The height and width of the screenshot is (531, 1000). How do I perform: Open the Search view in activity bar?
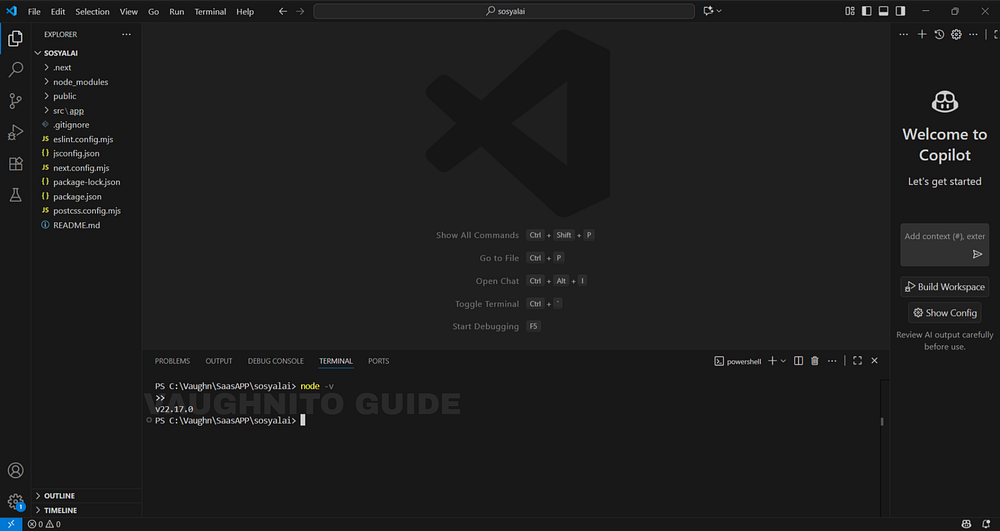(15, 69)
